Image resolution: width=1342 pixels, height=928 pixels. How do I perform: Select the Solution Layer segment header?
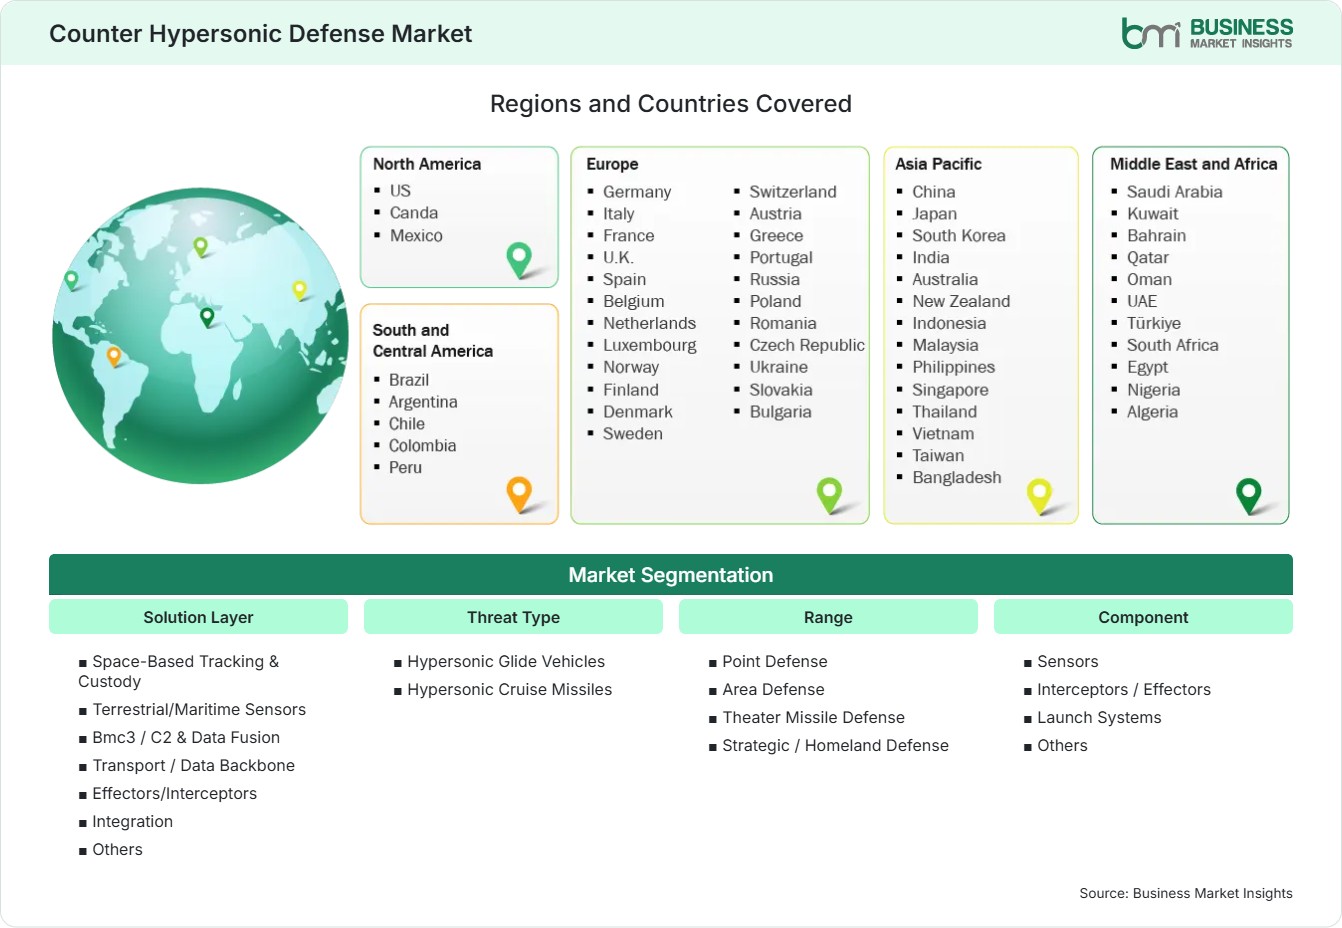click(198, 617)
